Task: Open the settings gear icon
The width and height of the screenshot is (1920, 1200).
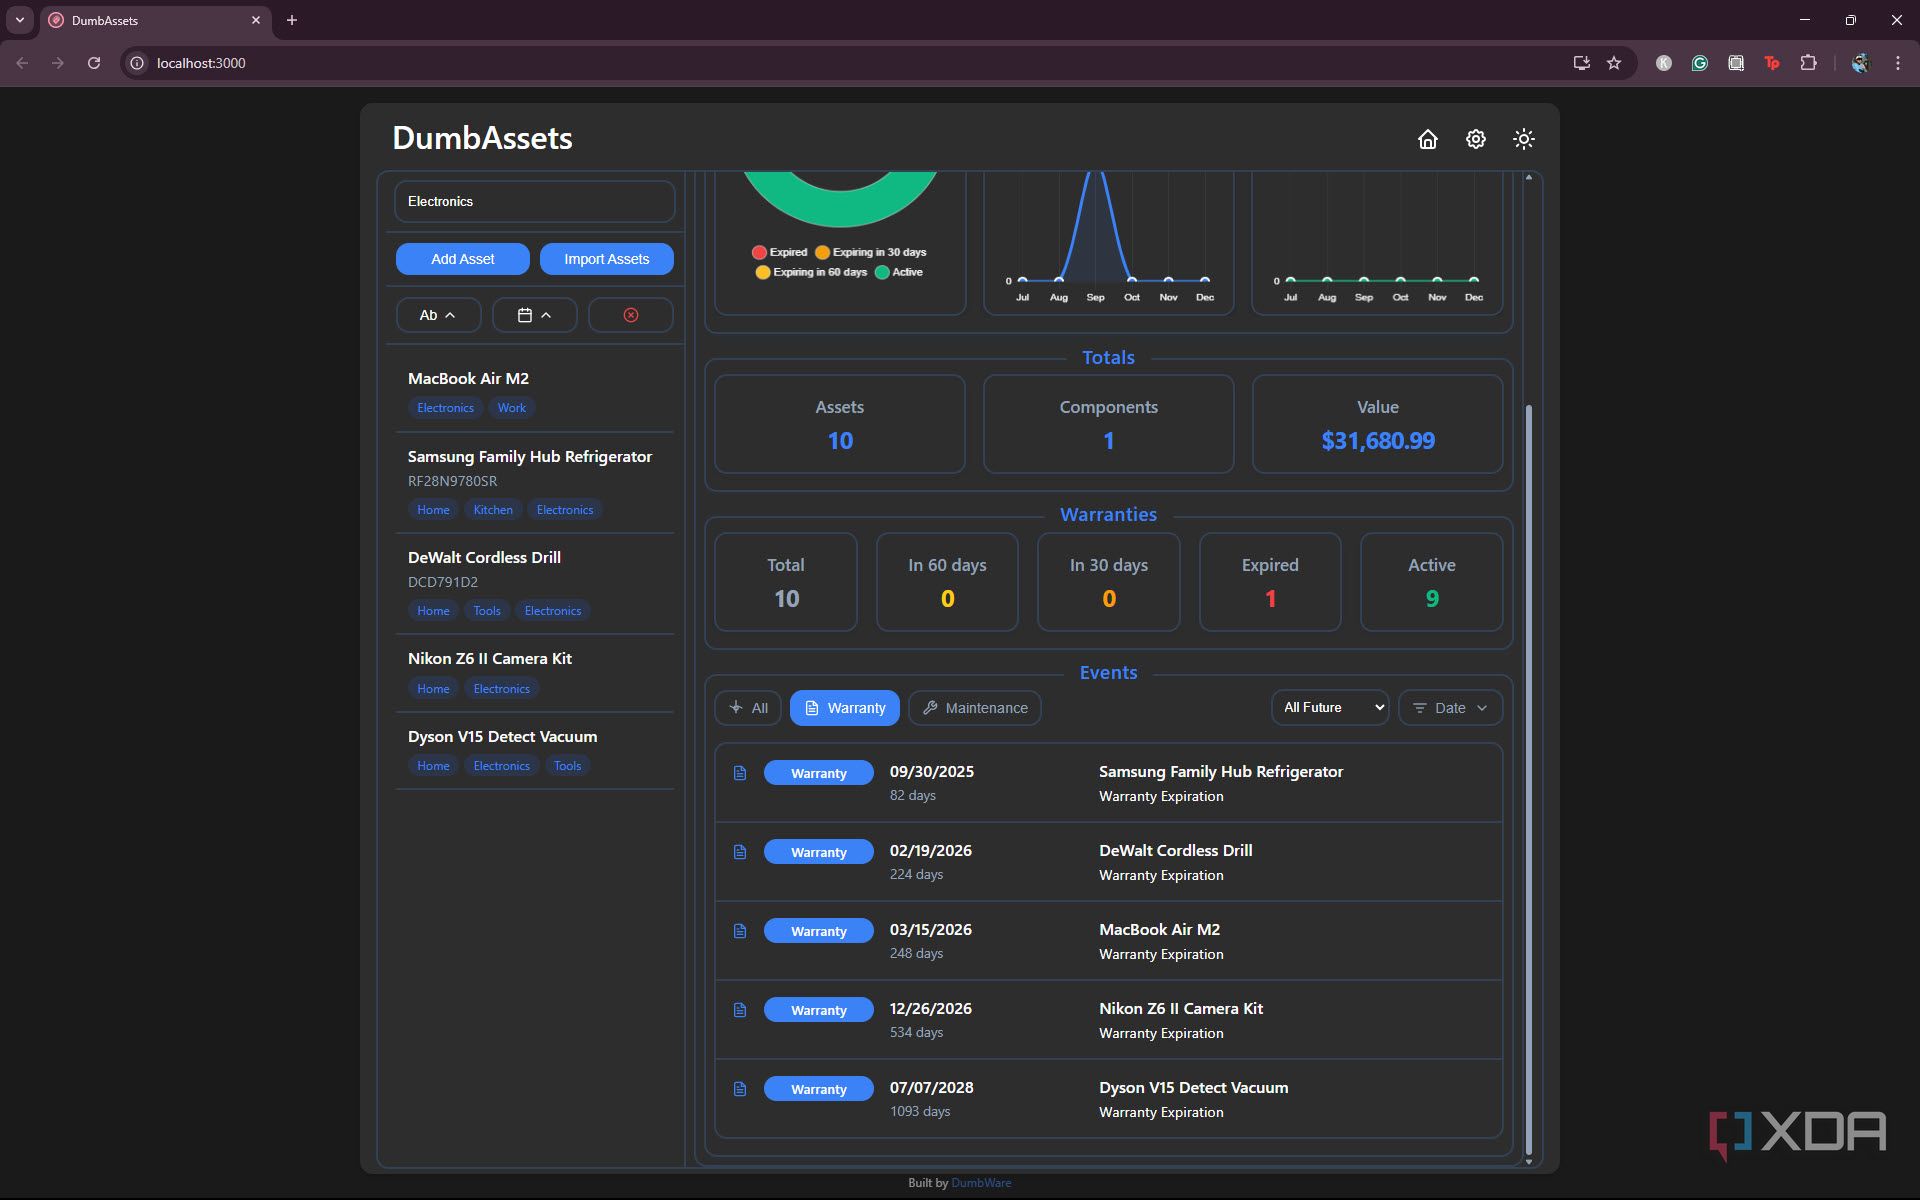Action: pyautogui.click(x=1475, y=139)
